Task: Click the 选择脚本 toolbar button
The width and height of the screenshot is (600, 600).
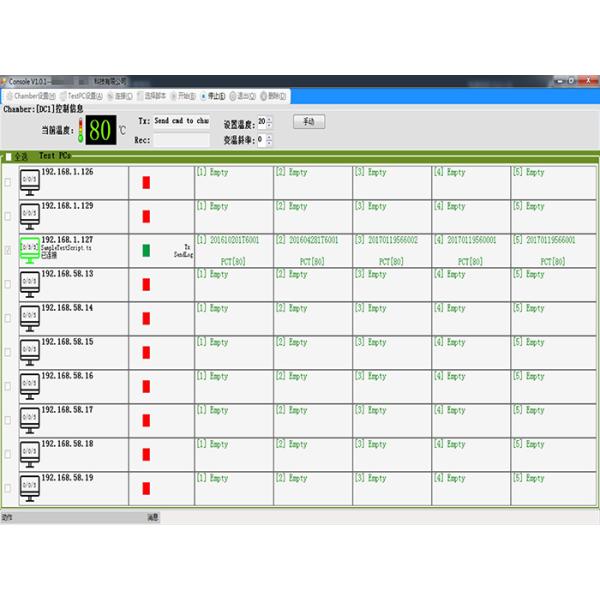Action: click(x=152, y=96)
